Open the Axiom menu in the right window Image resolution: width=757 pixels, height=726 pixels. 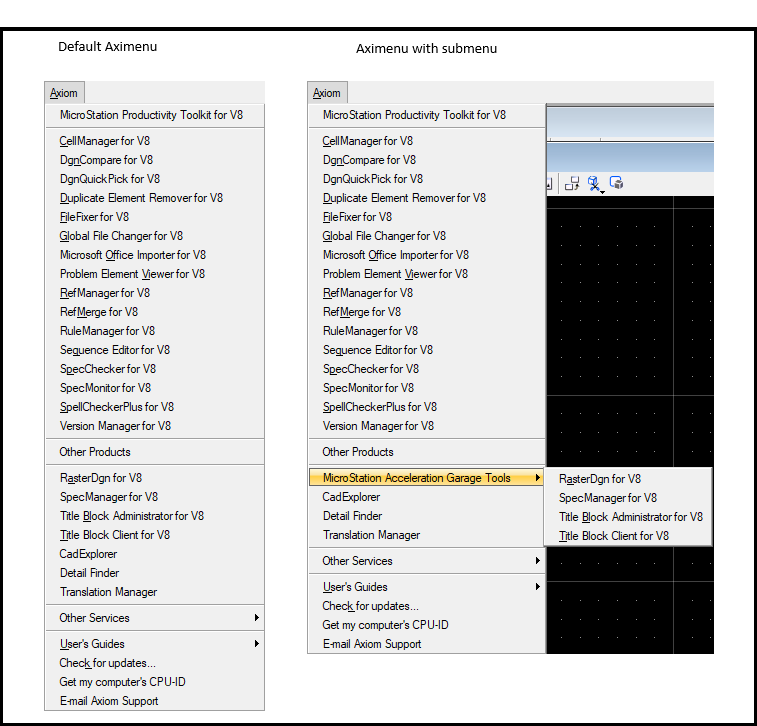tap(327, 93)
